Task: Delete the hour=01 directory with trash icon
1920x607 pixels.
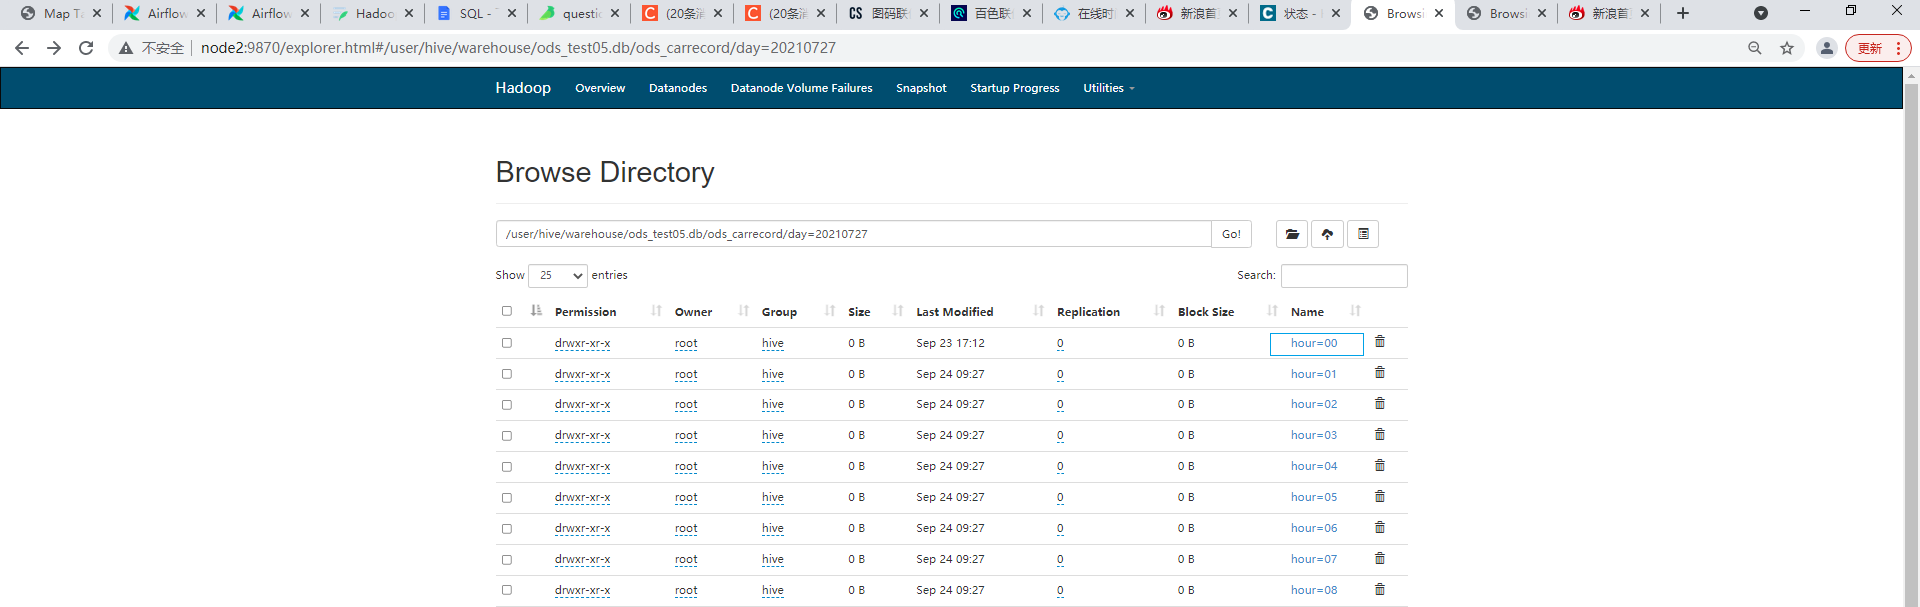Action: tap(1380, 373)
